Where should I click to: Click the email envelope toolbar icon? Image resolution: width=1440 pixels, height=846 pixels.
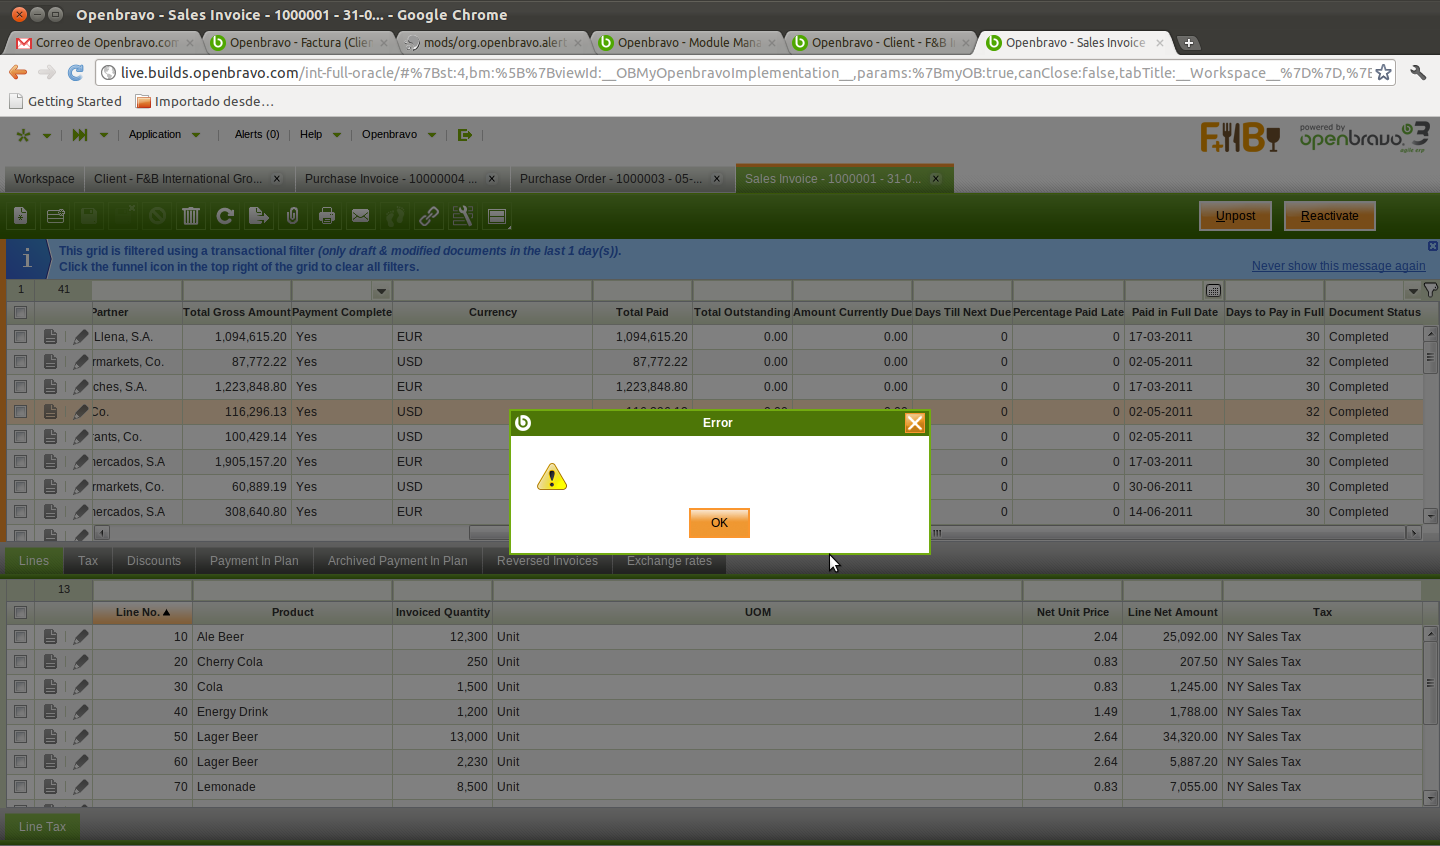(361, 216)
